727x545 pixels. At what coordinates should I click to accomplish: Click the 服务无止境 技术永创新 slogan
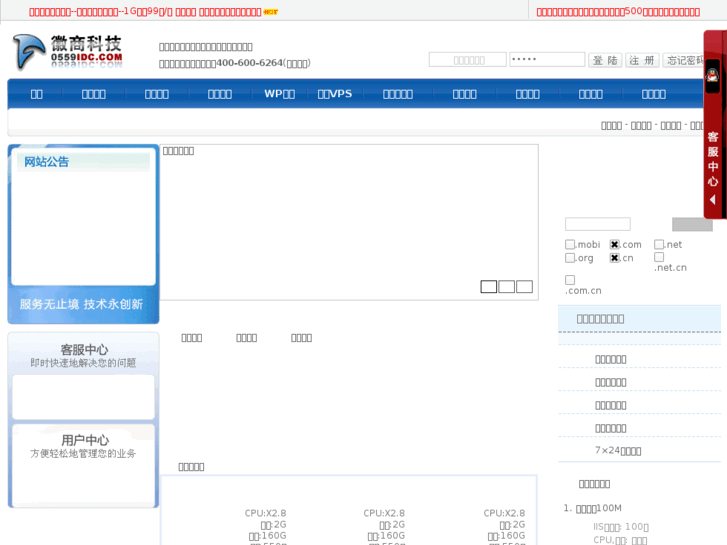pos(81,304)
